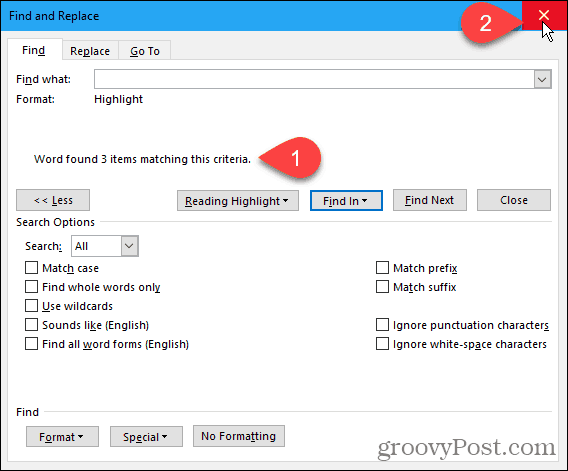Close the Find and Replace dialog with X
568x471 pixels.
coord(544,15)
